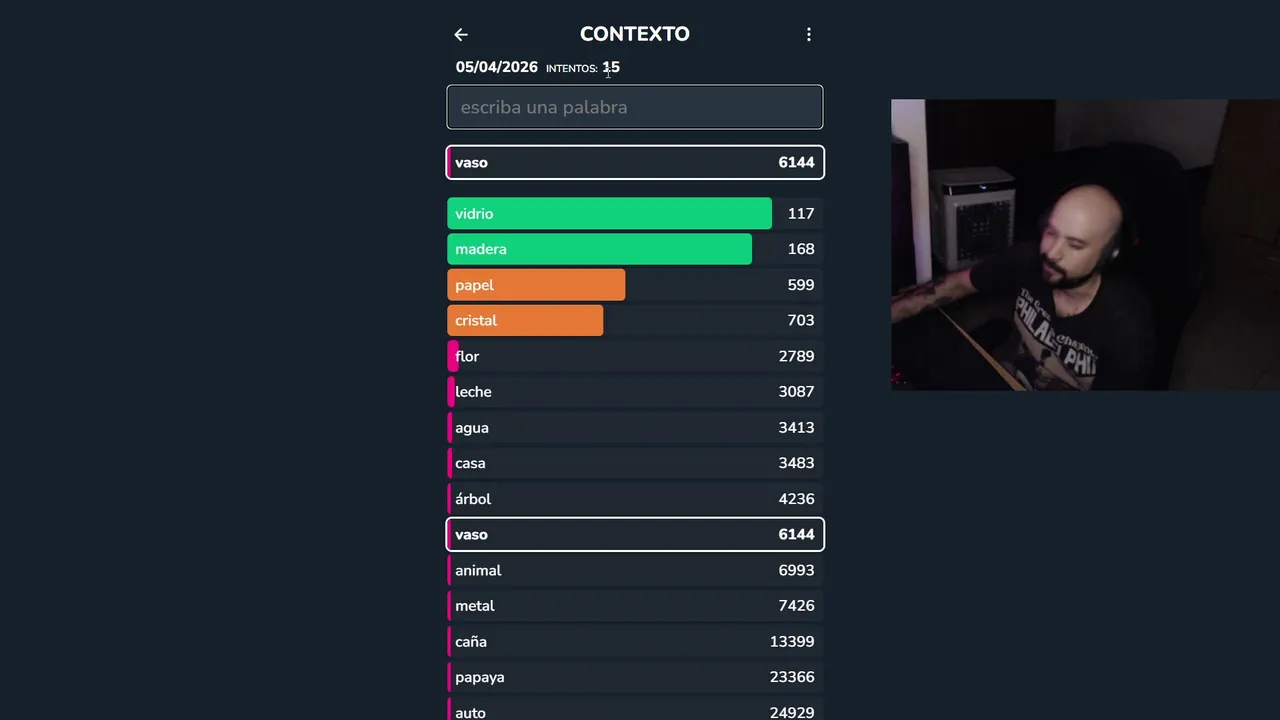Click the 'casa' guess row

coord(635,463)
